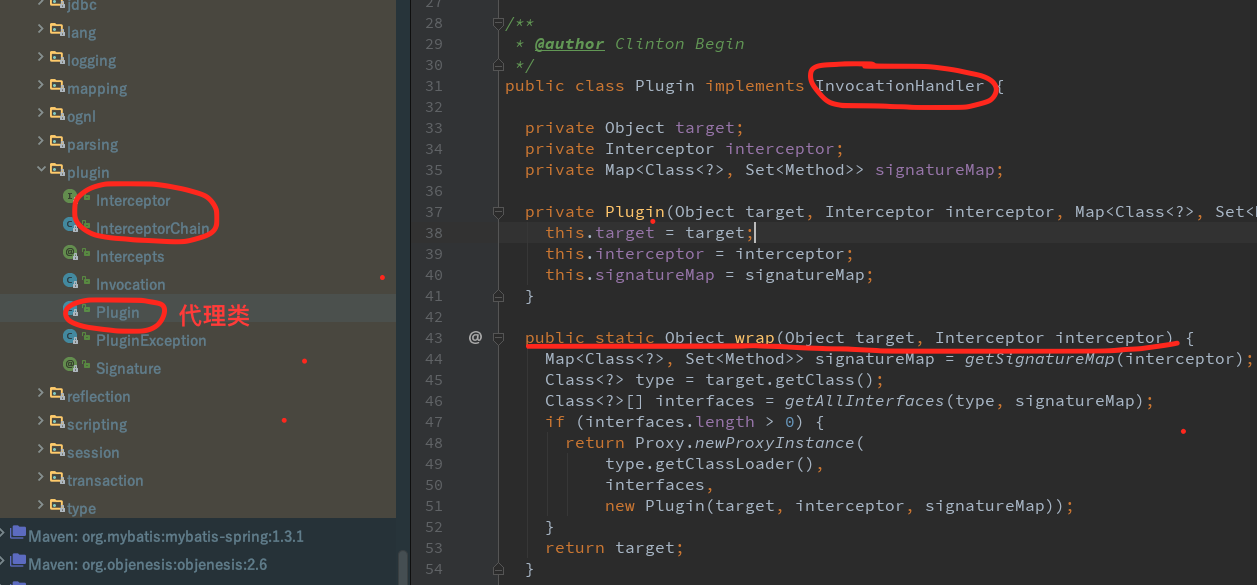The height and width of the screenshot is (585, 1257).
Task: Expand the jdbc package folder
Action: tap(41, 4)
